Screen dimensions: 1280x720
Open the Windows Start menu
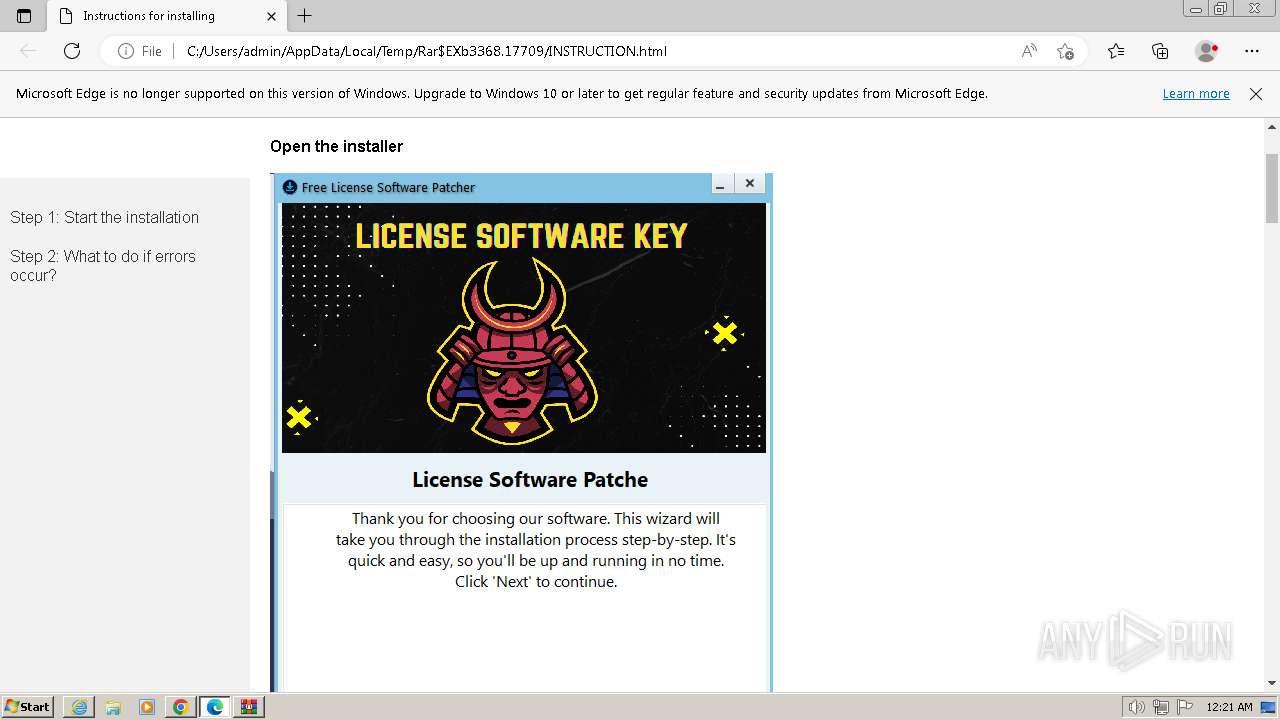(28, 707)
